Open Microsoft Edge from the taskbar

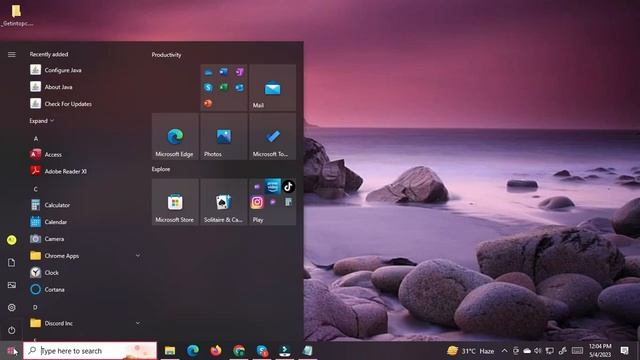pos(193,351)
